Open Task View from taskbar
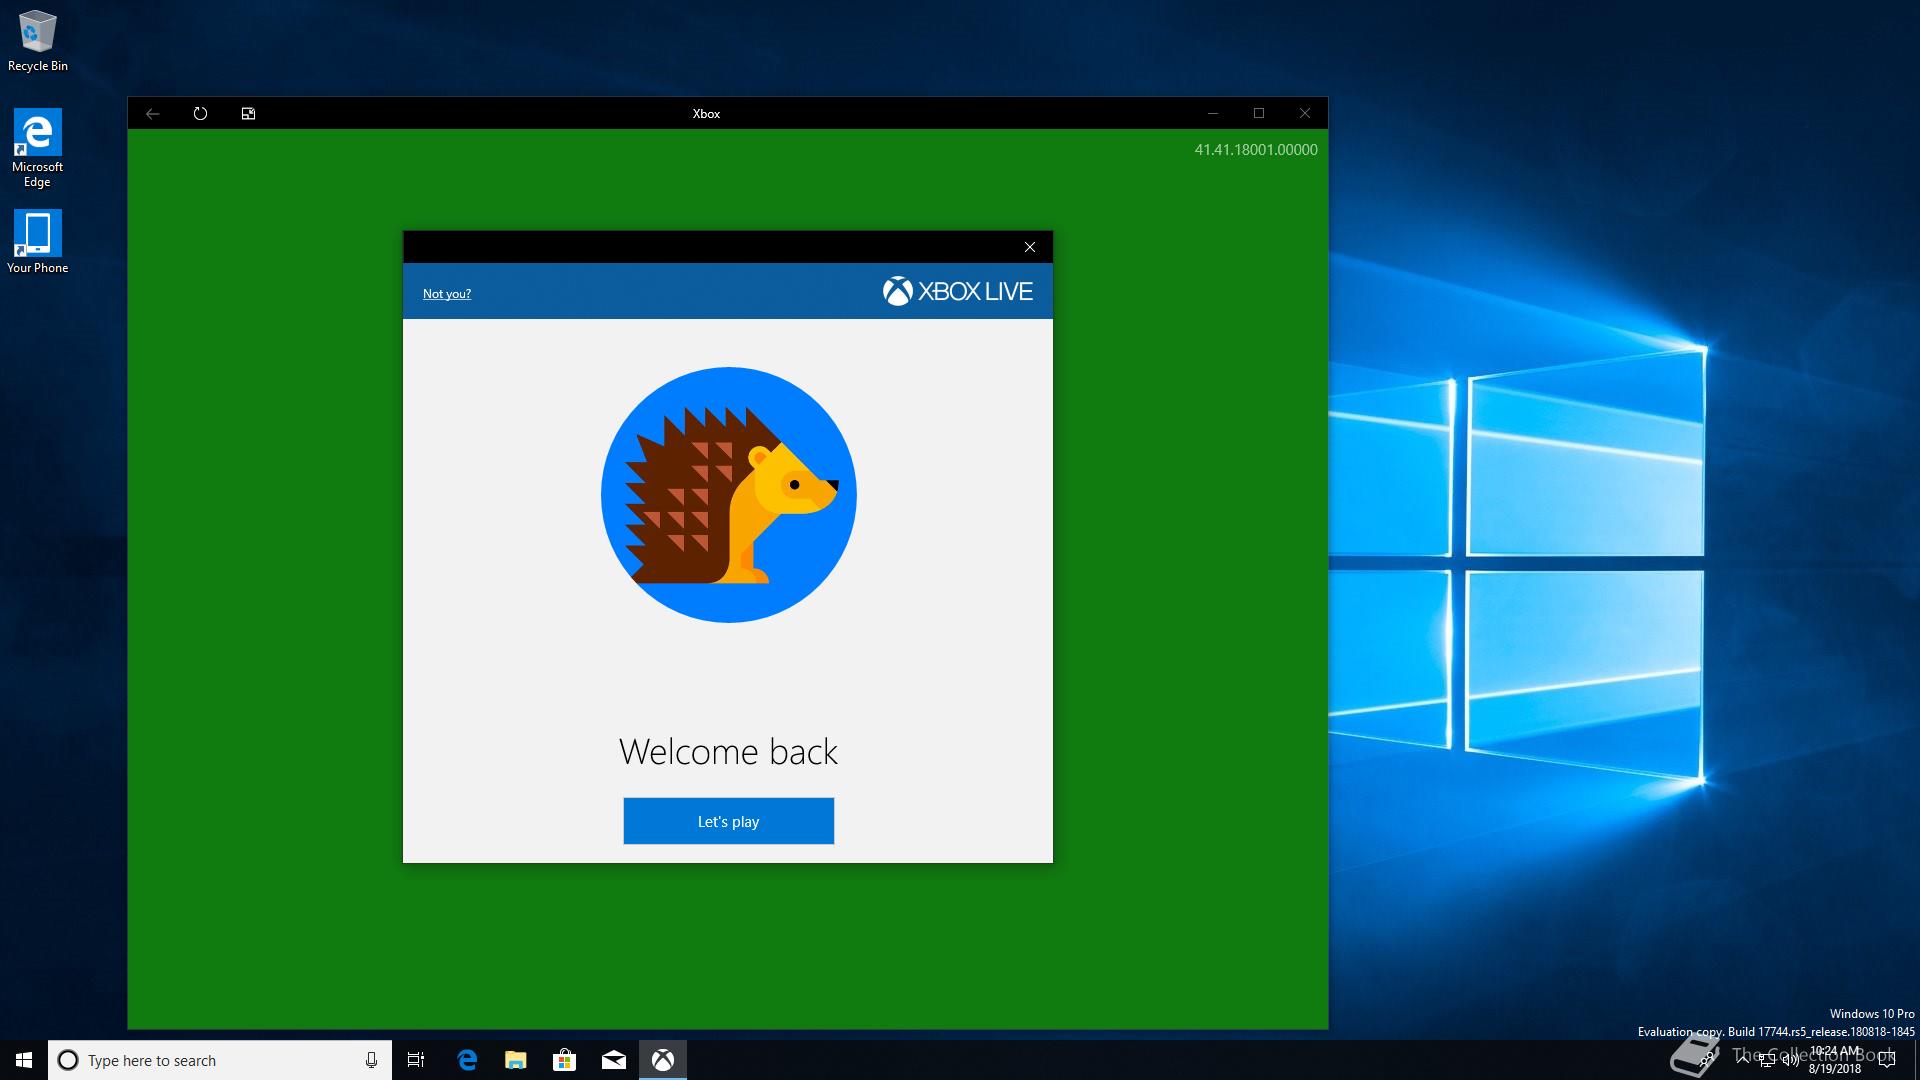1920x1080 pixels. 416,1060
